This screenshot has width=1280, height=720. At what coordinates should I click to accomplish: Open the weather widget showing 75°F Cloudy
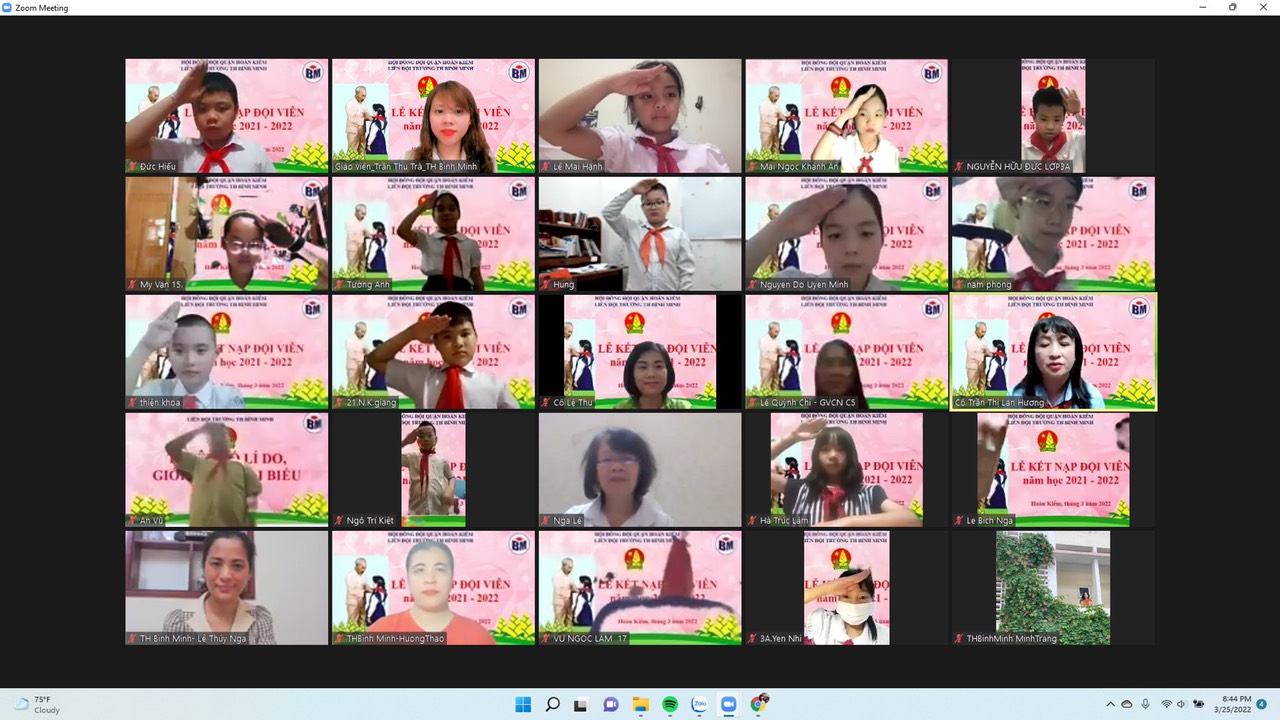[x=36, y=704]
